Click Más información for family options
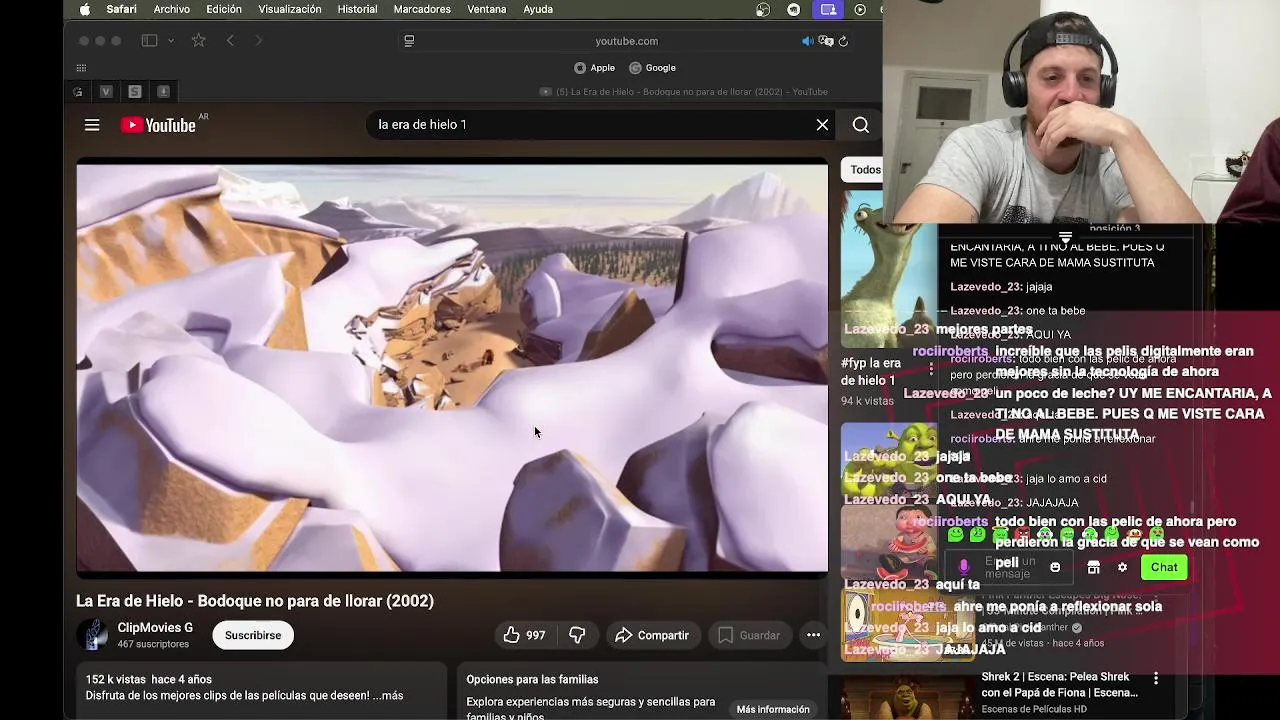The height and width of the screenshot is (720, 1280). 773,709
